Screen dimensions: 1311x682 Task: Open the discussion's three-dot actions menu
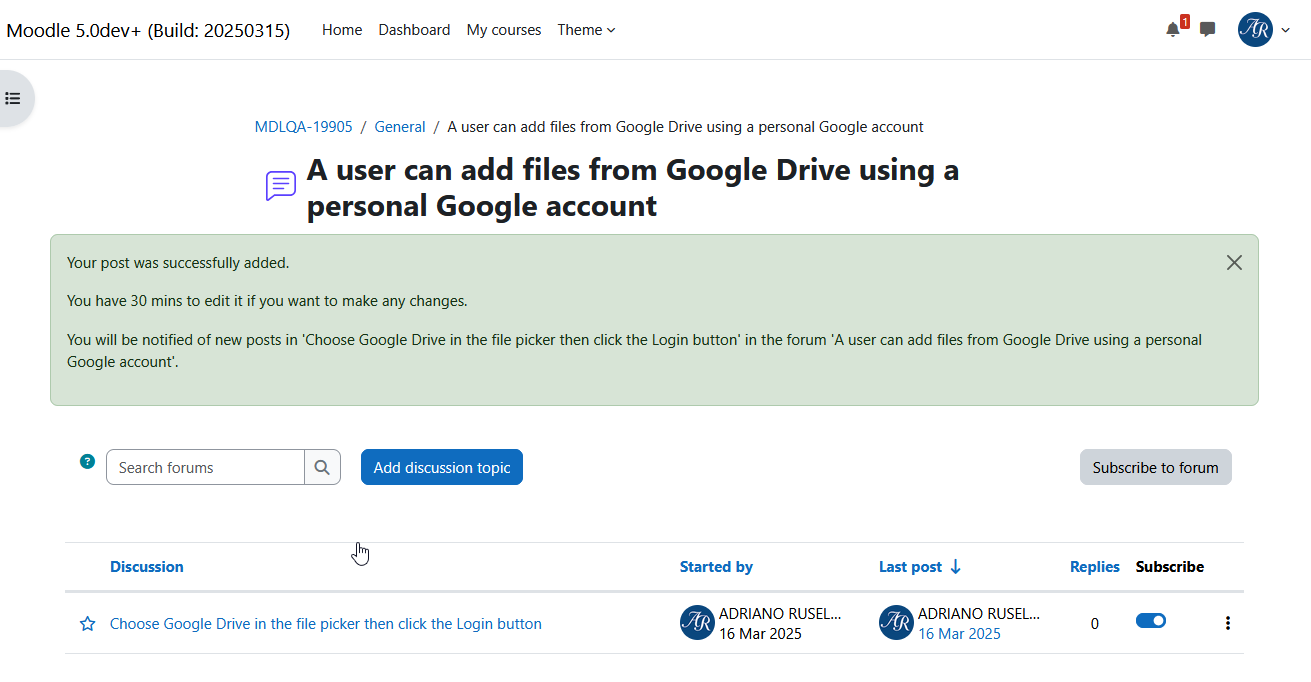[1227, 623]
